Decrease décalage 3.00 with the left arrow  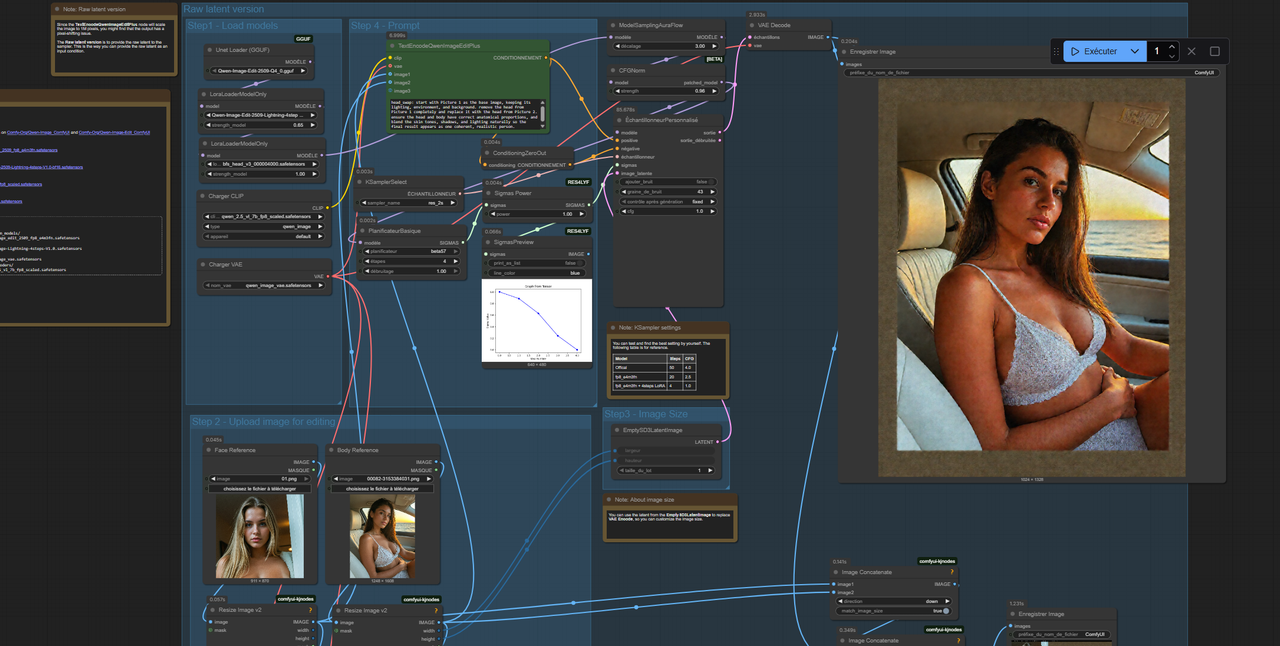point(617,46)
